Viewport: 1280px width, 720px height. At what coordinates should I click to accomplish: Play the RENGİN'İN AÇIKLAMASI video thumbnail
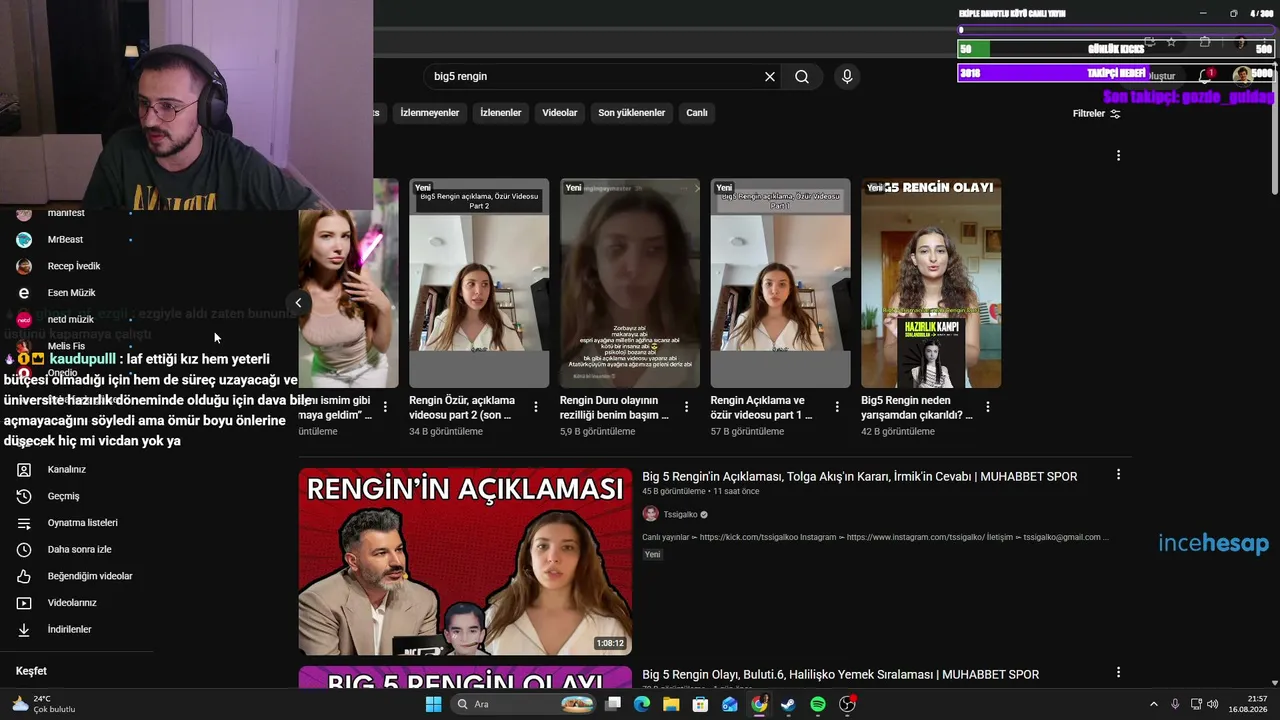pyautogui.click(x=465, y=561)
